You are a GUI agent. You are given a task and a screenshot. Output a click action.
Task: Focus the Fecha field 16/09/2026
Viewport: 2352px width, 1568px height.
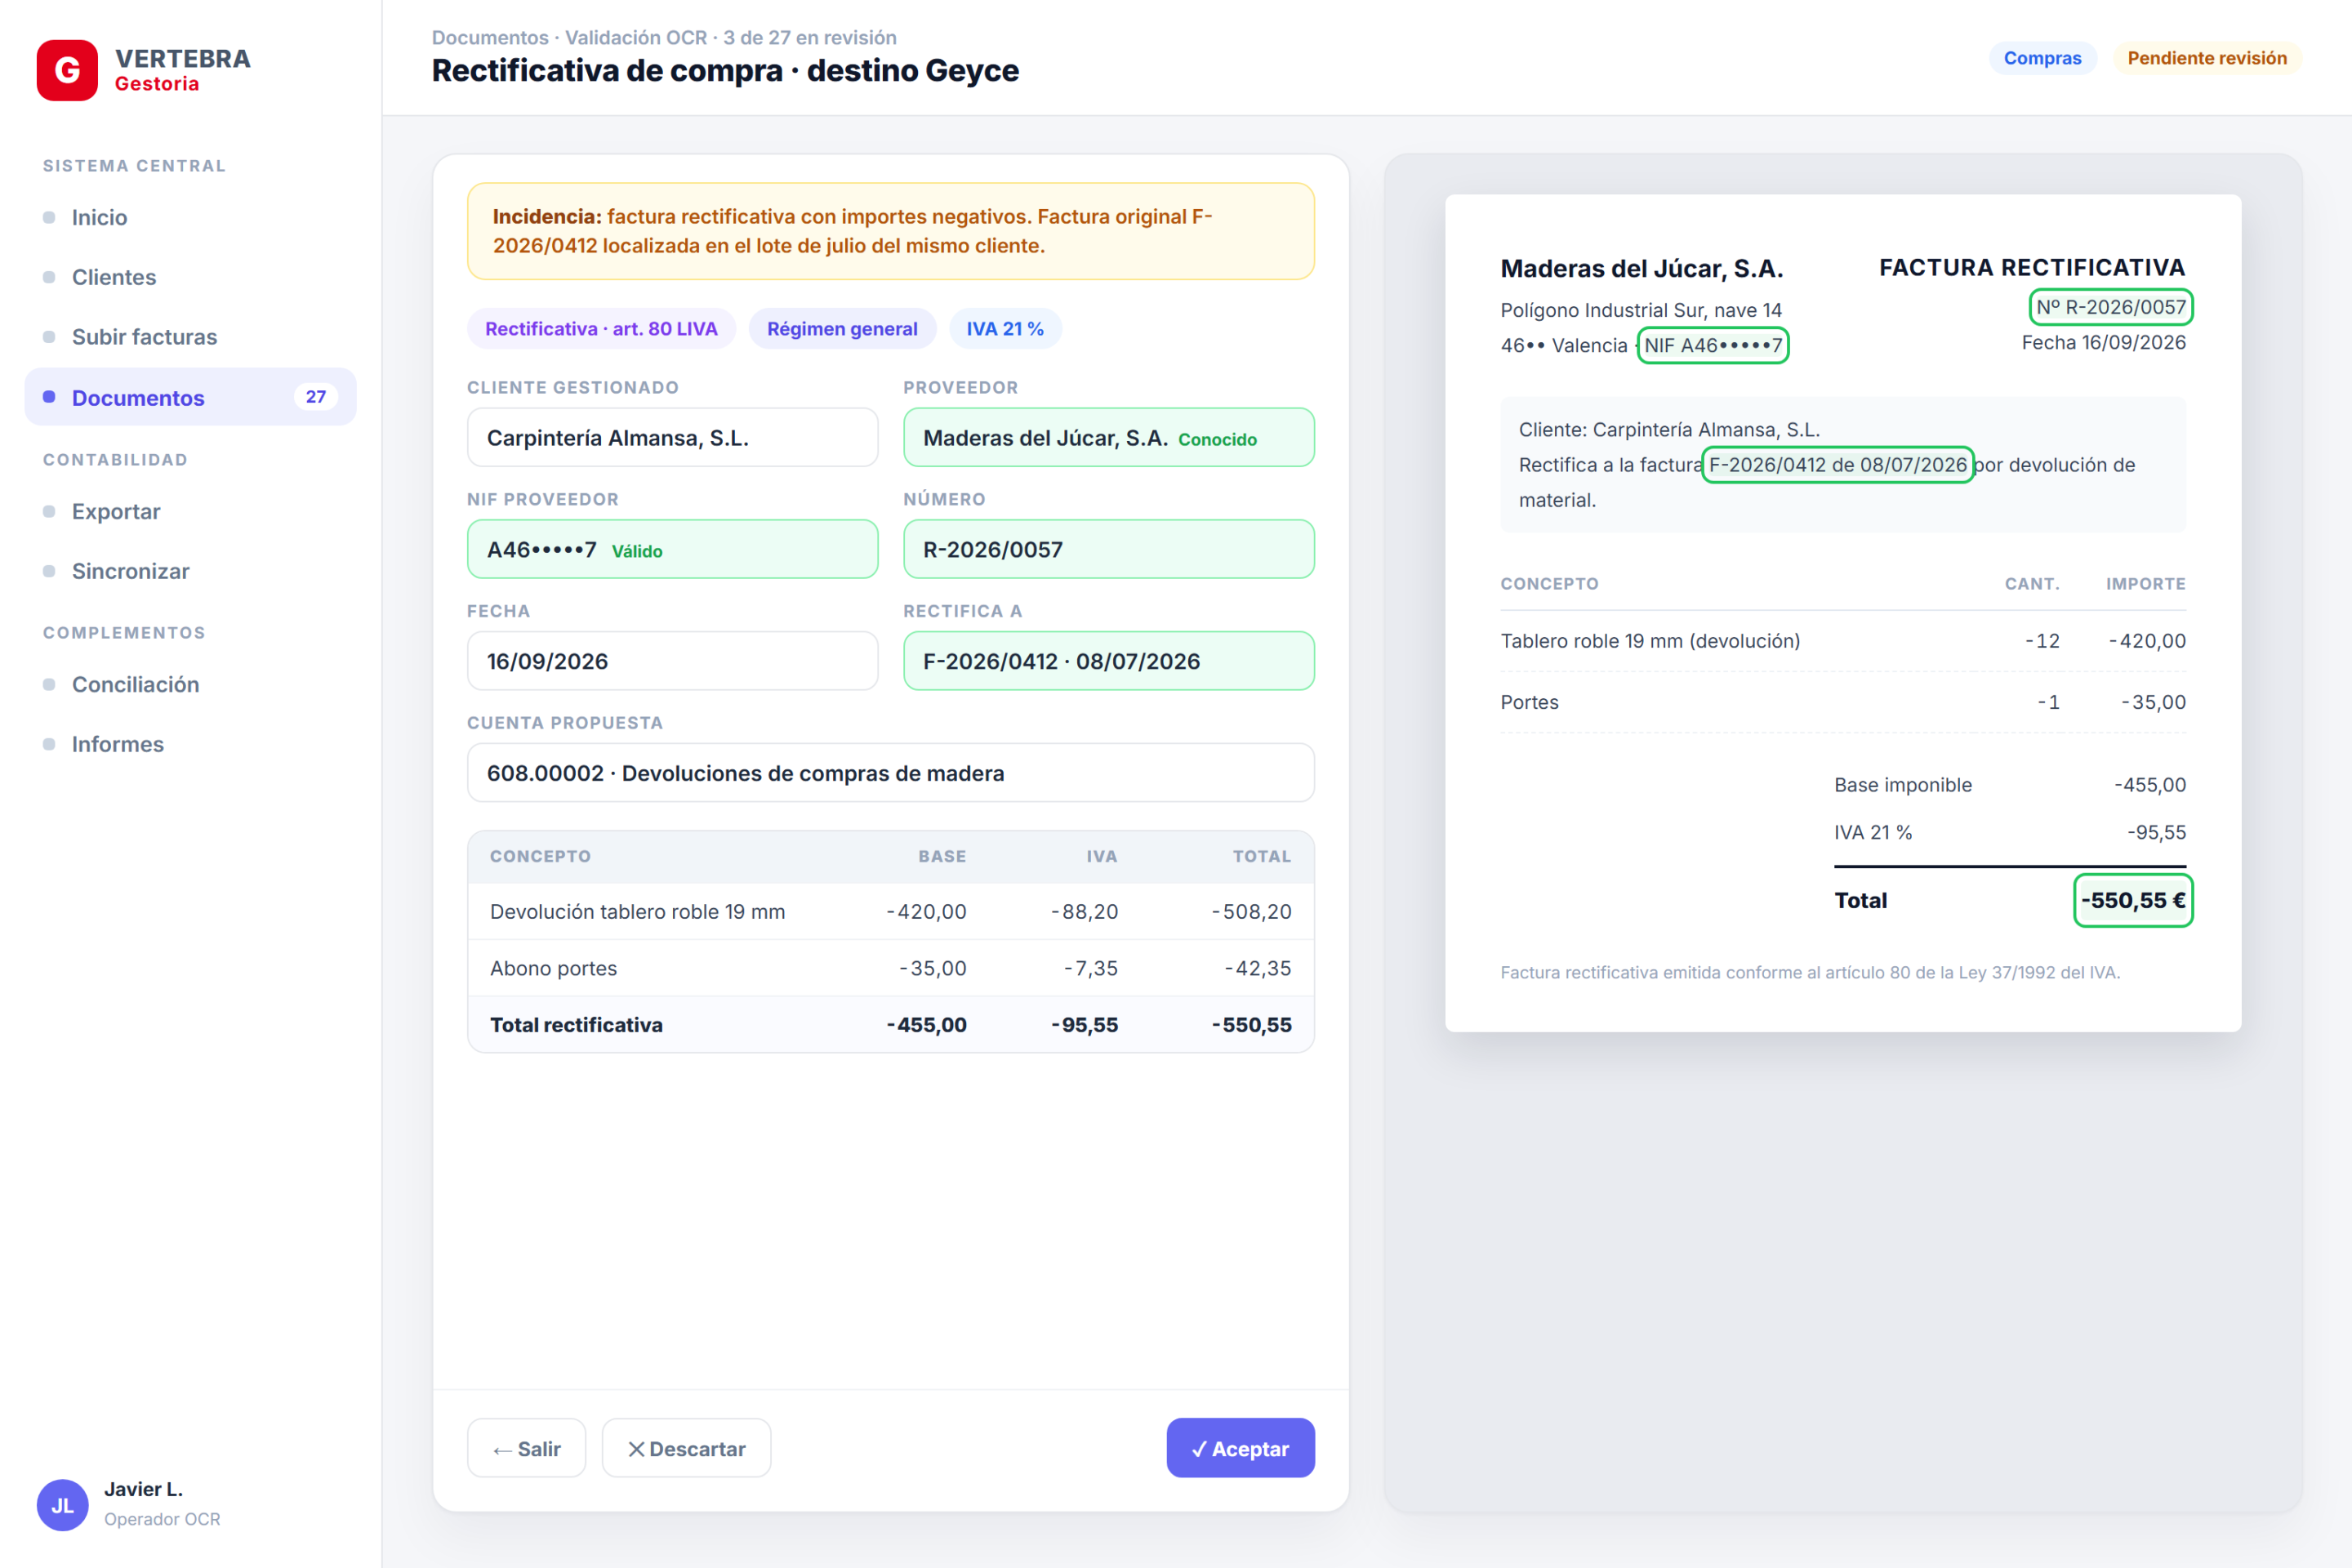(672, 661)
